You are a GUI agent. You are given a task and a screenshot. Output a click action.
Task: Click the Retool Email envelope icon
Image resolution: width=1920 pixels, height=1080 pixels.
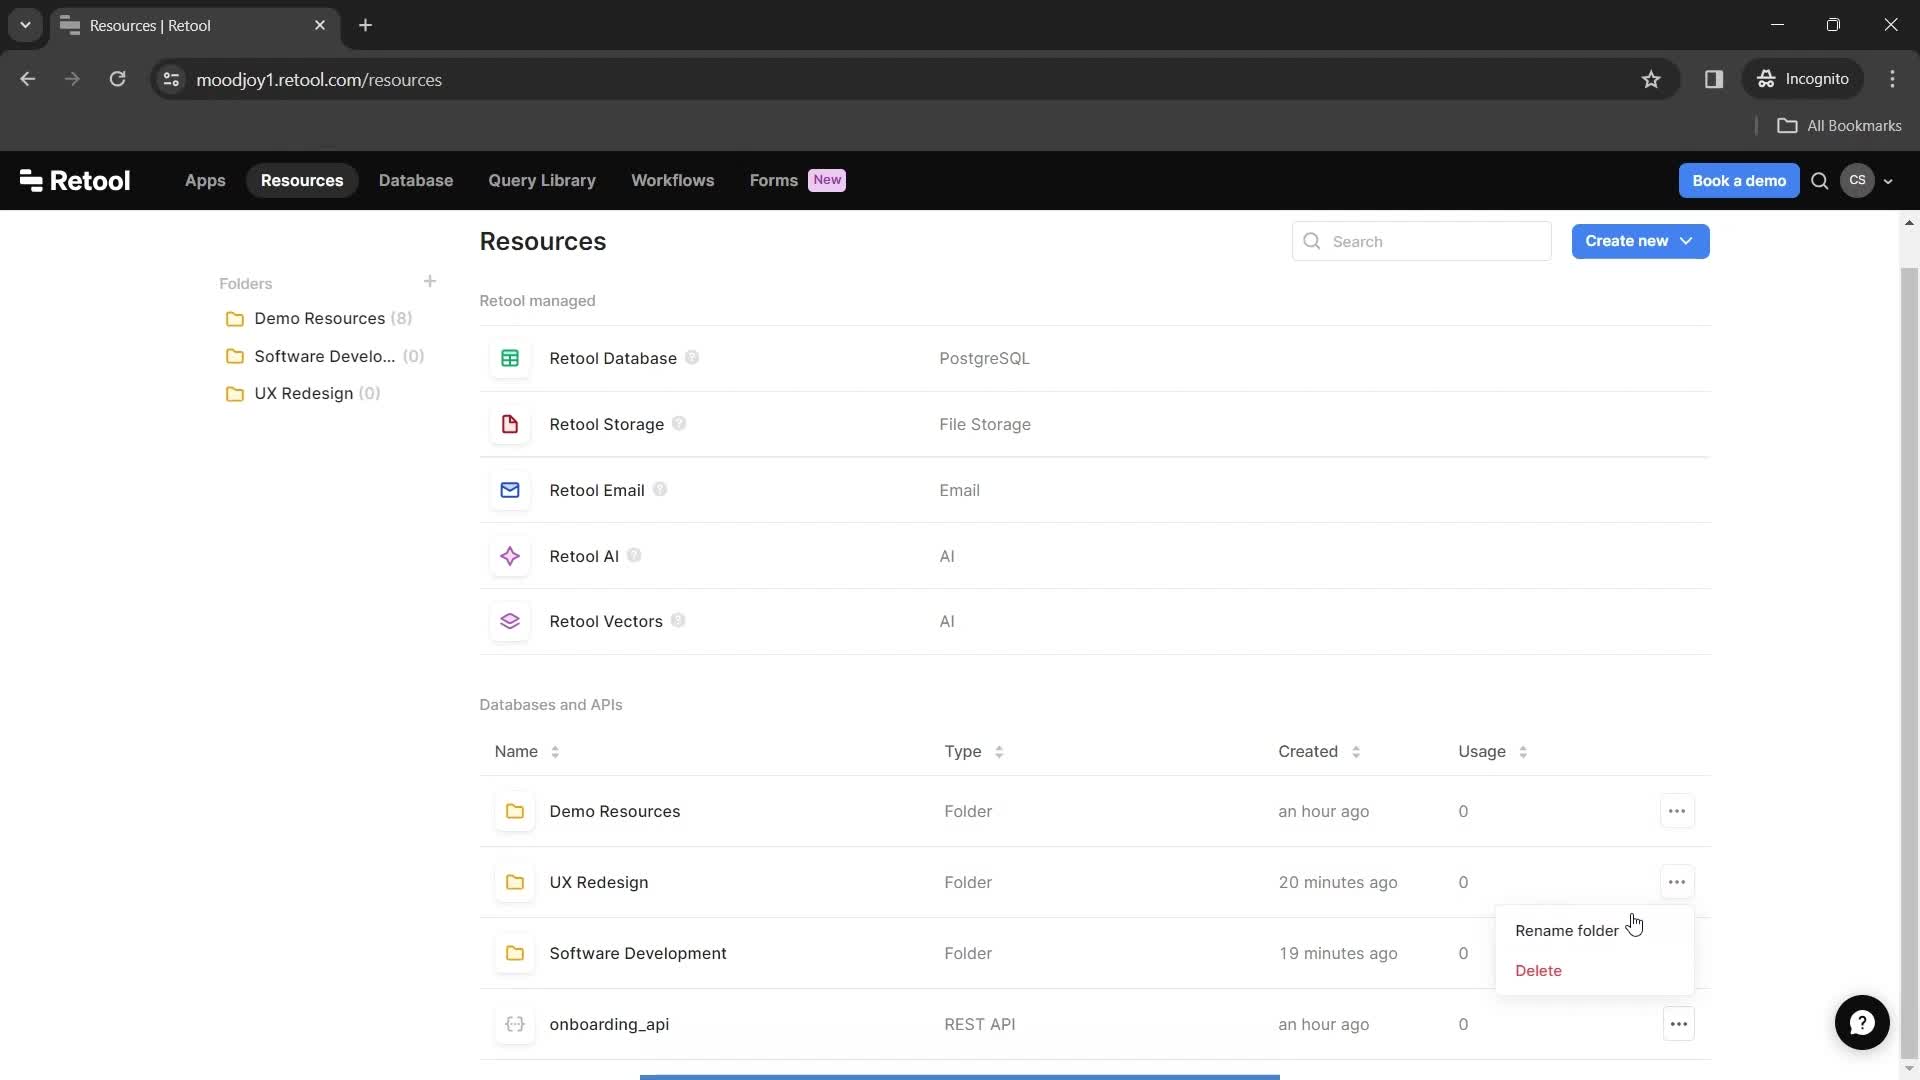tap(509, 489)
